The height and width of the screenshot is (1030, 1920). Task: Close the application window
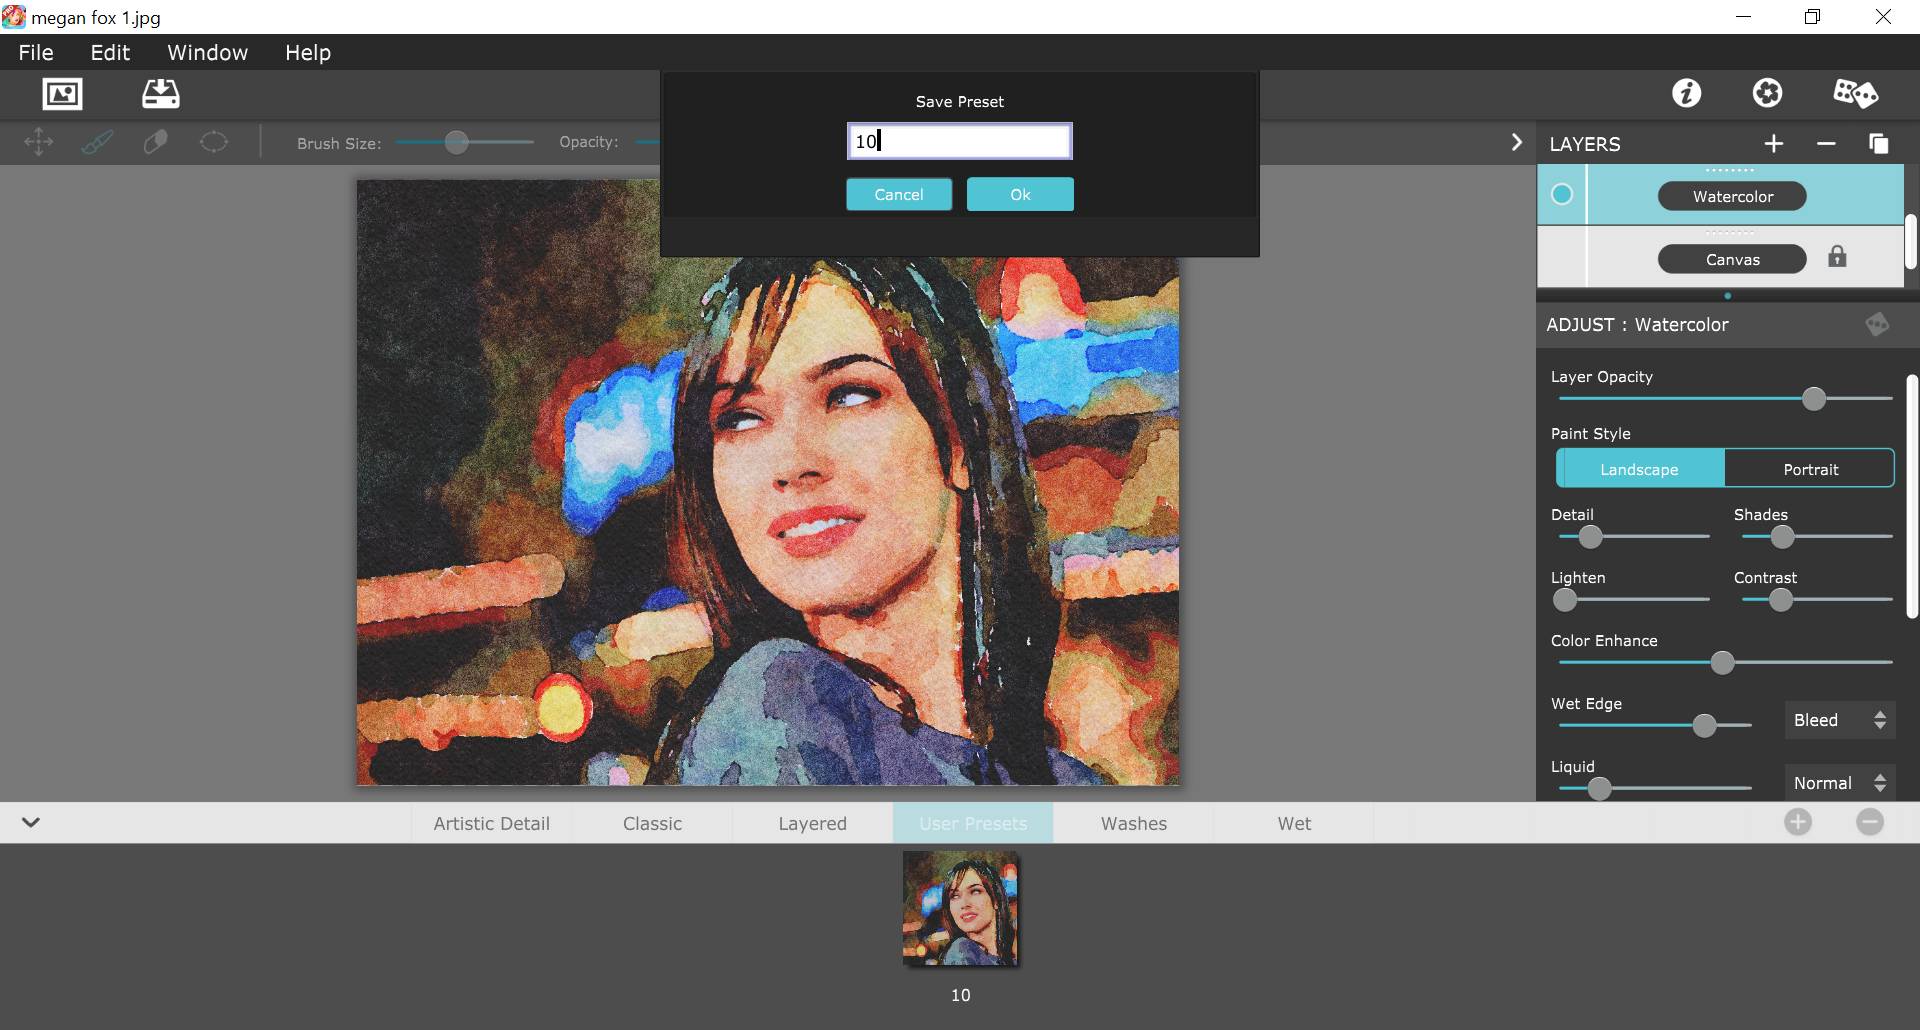point(1883,17)
